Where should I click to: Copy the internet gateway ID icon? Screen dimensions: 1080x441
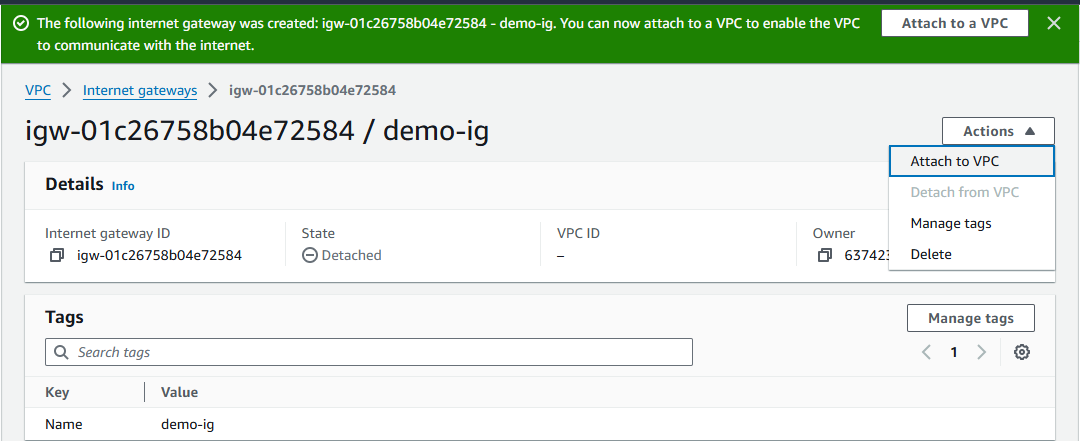[56, 256]
